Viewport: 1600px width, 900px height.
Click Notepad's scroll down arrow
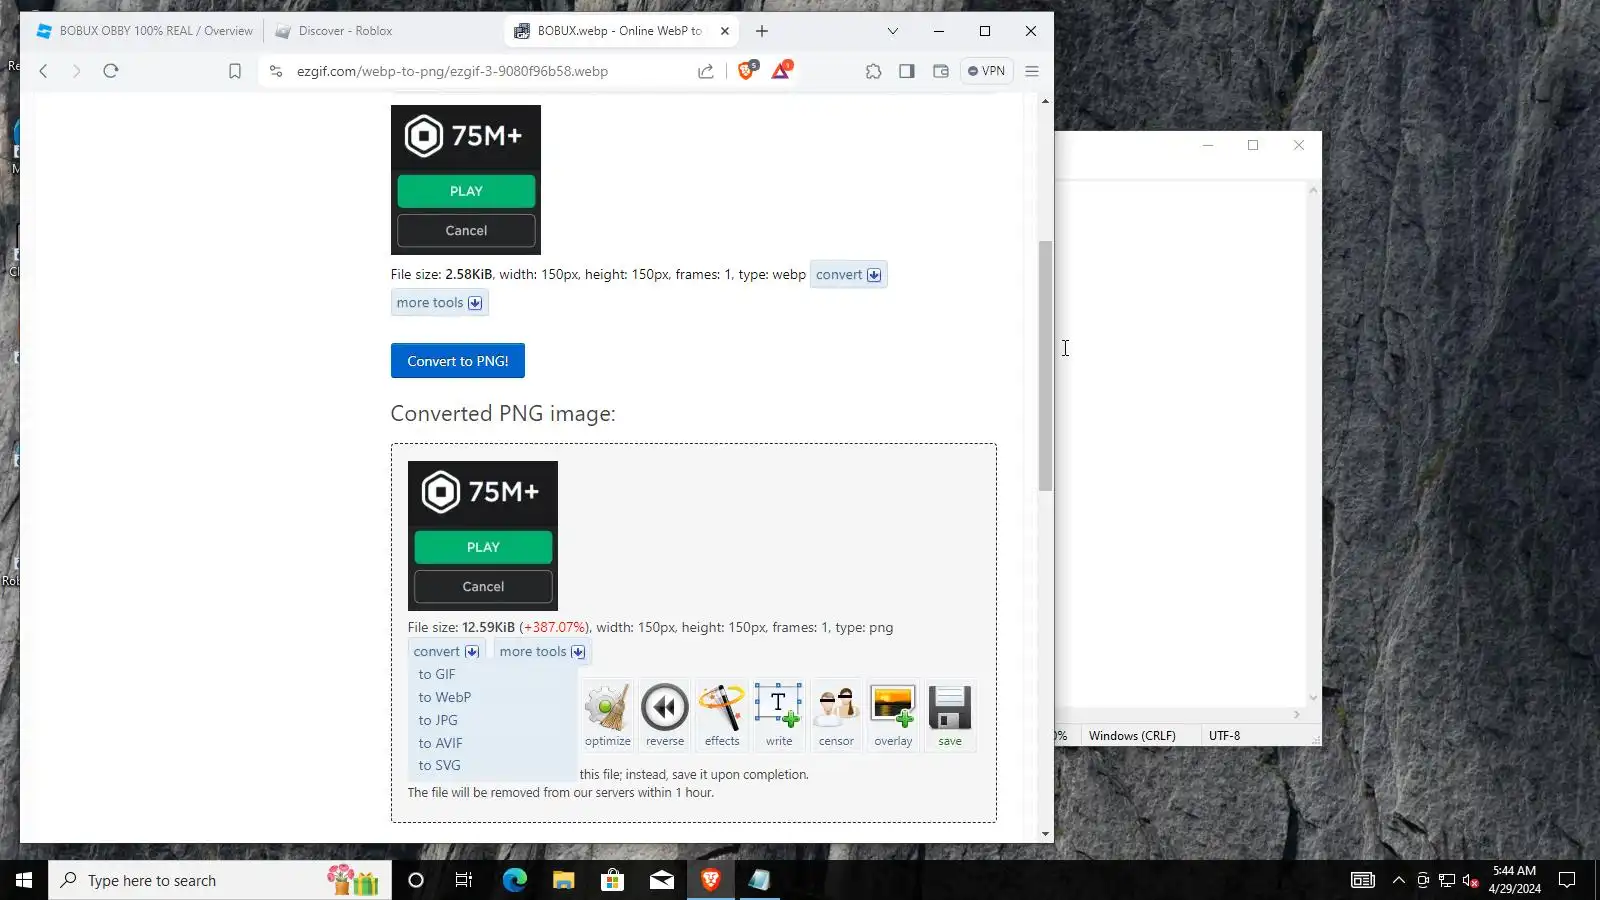pos(1313,698)
